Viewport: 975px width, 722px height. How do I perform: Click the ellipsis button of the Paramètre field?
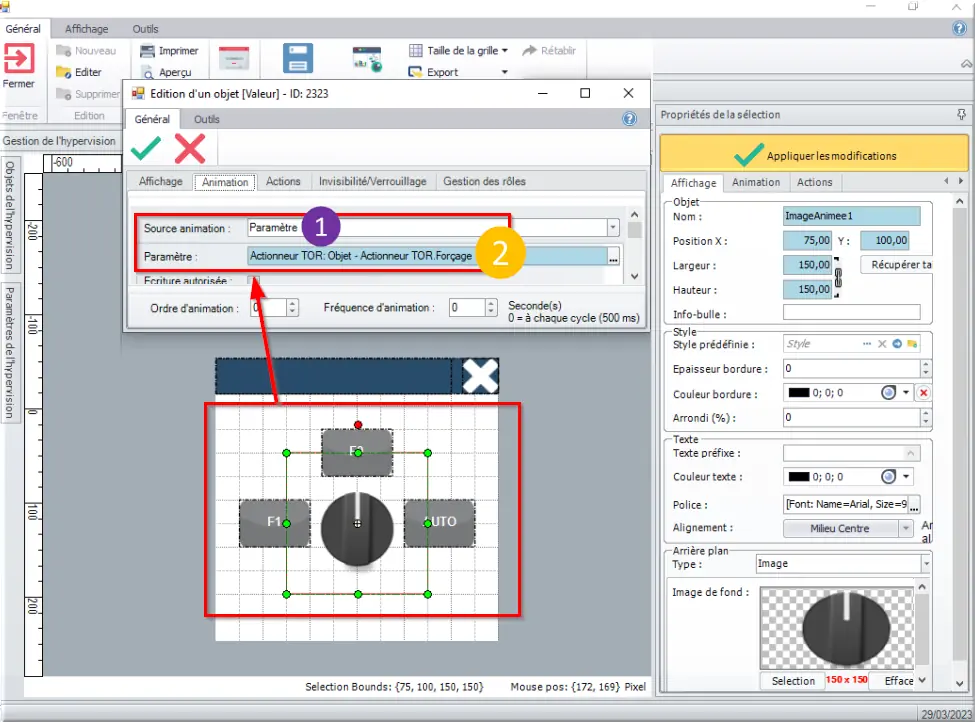point(614,256)
